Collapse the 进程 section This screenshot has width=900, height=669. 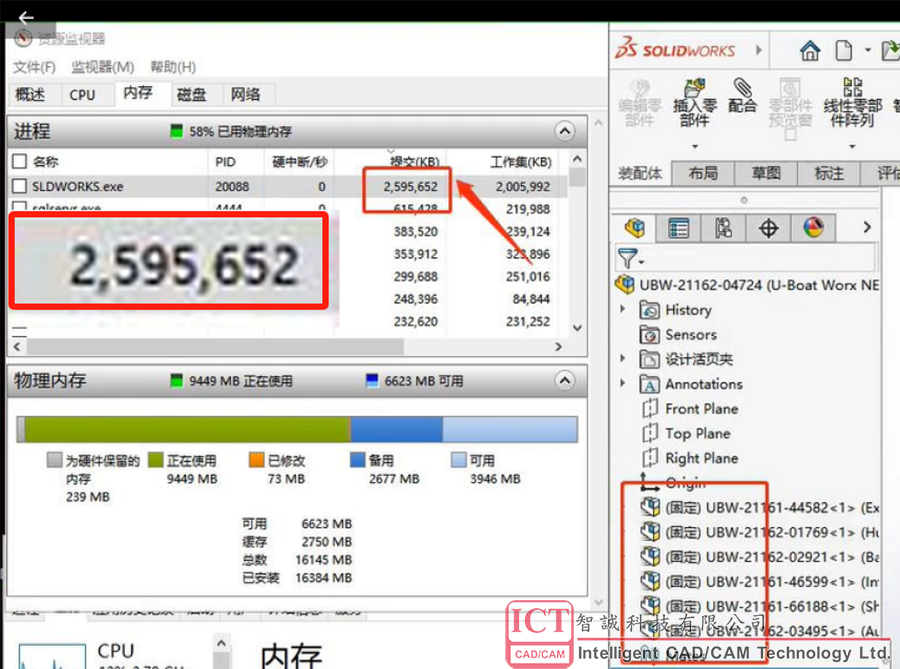click(565, 131)
